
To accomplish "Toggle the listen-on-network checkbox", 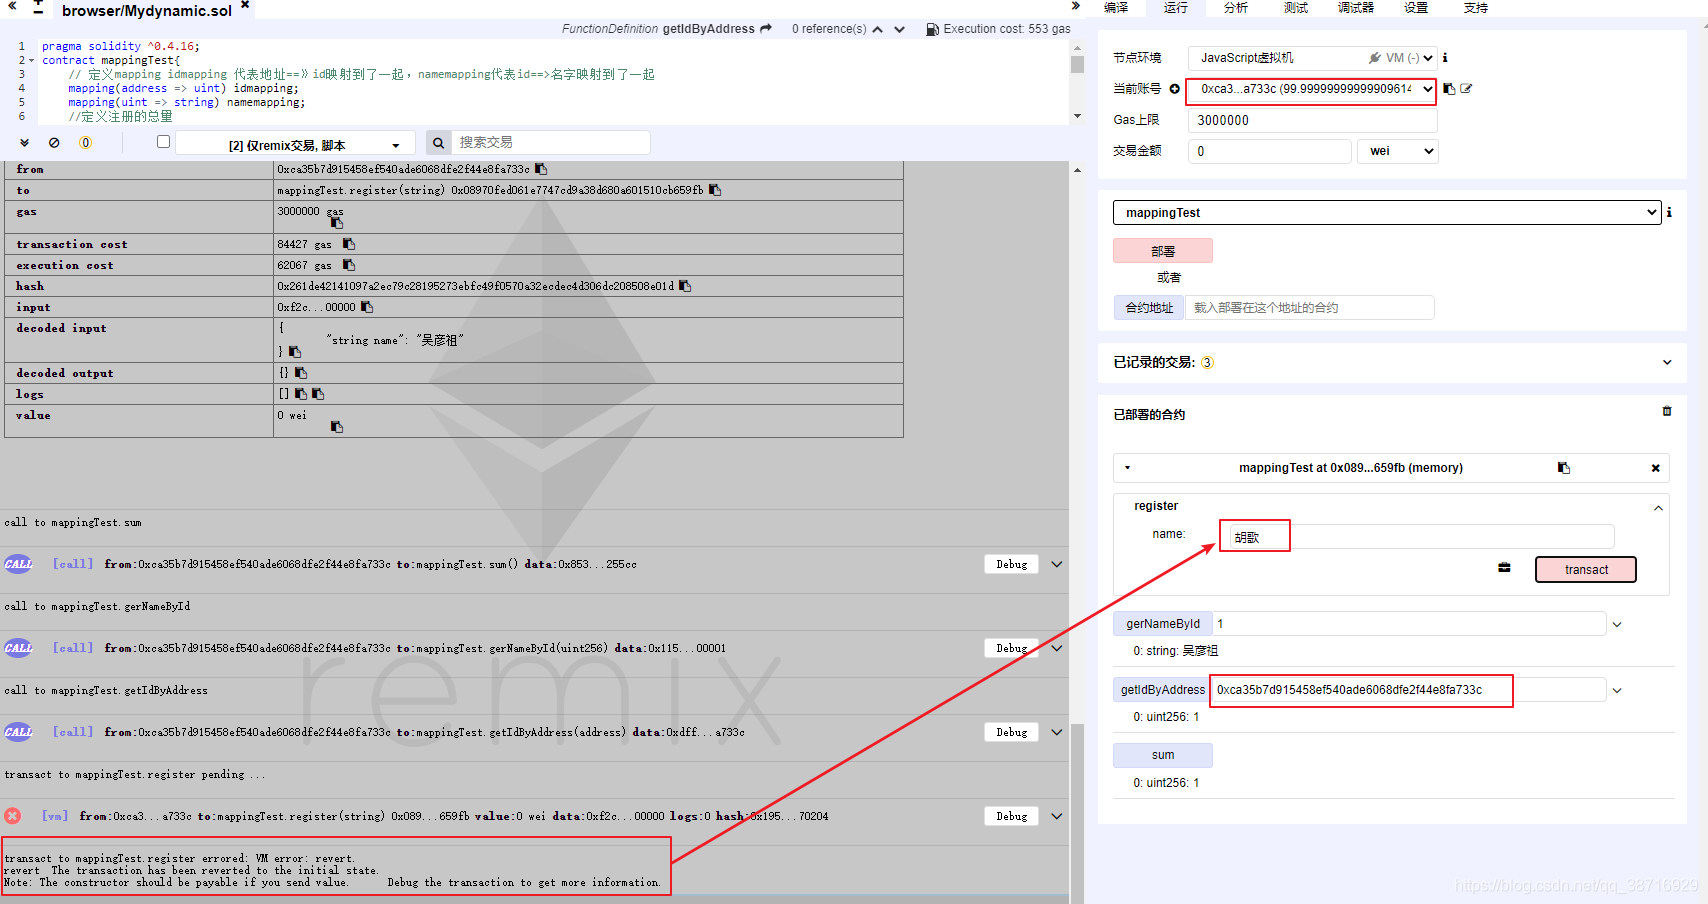I will pos(163,142).
